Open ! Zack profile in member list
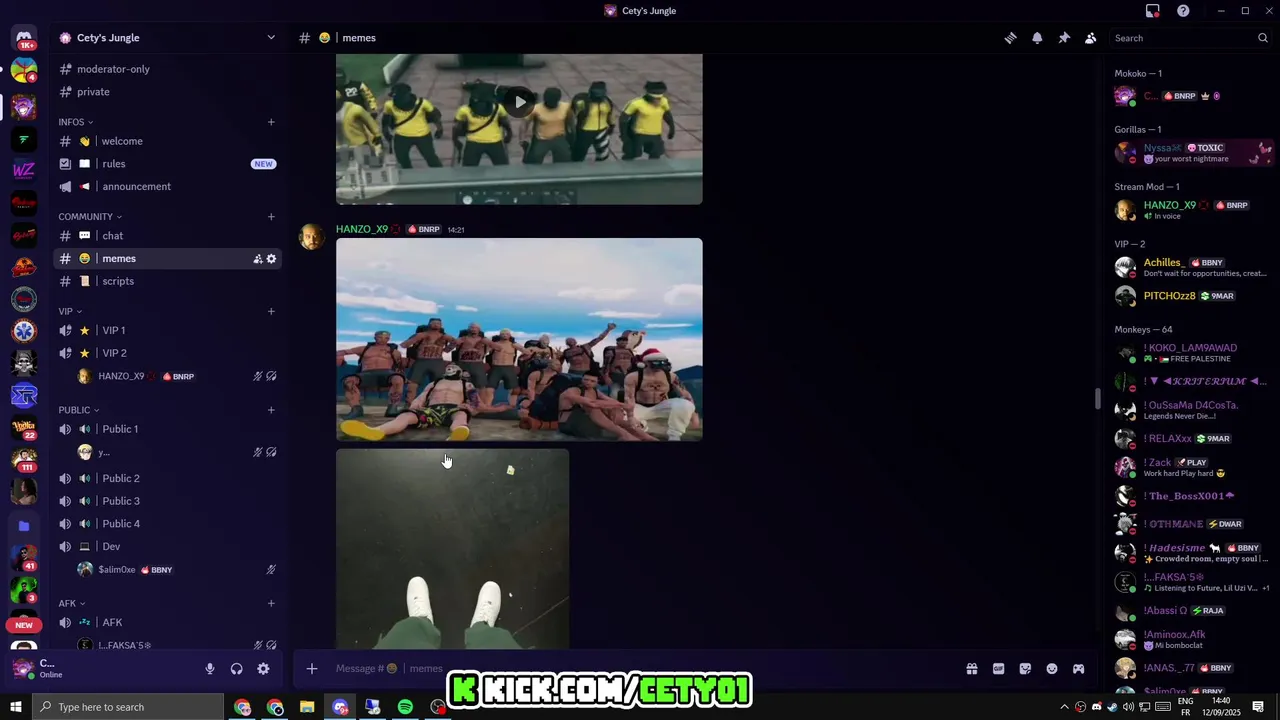Viewport: 1280px width, 720px height. click(1192, 467)
